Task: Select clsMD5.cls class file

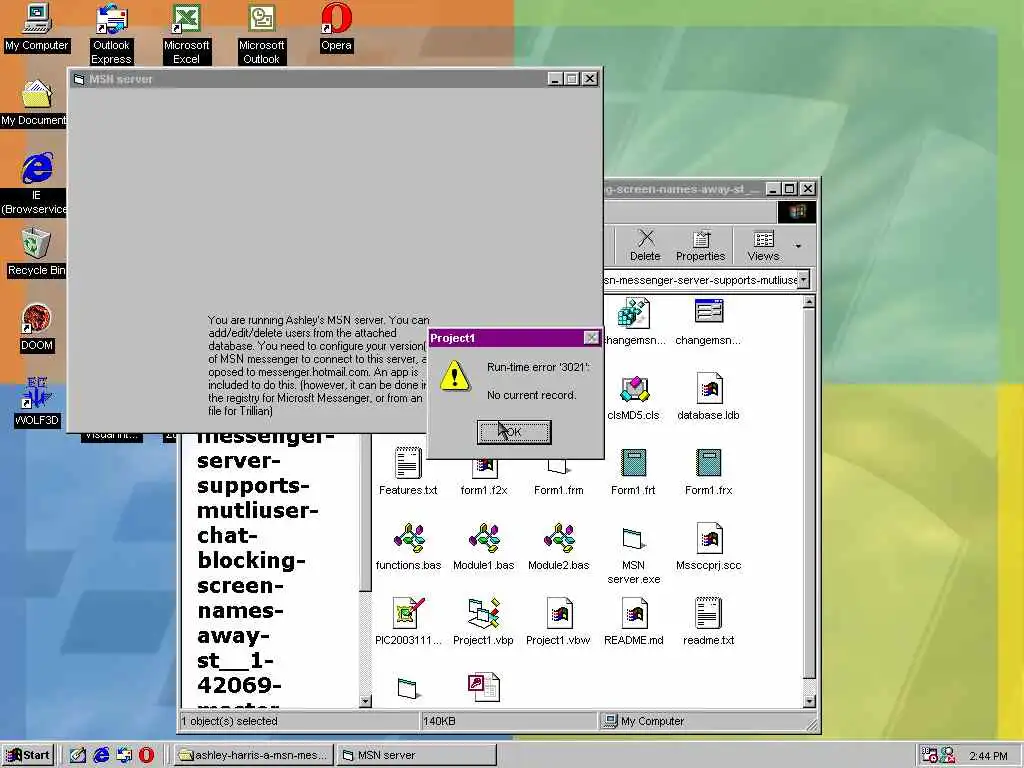Action: point(633,397)
